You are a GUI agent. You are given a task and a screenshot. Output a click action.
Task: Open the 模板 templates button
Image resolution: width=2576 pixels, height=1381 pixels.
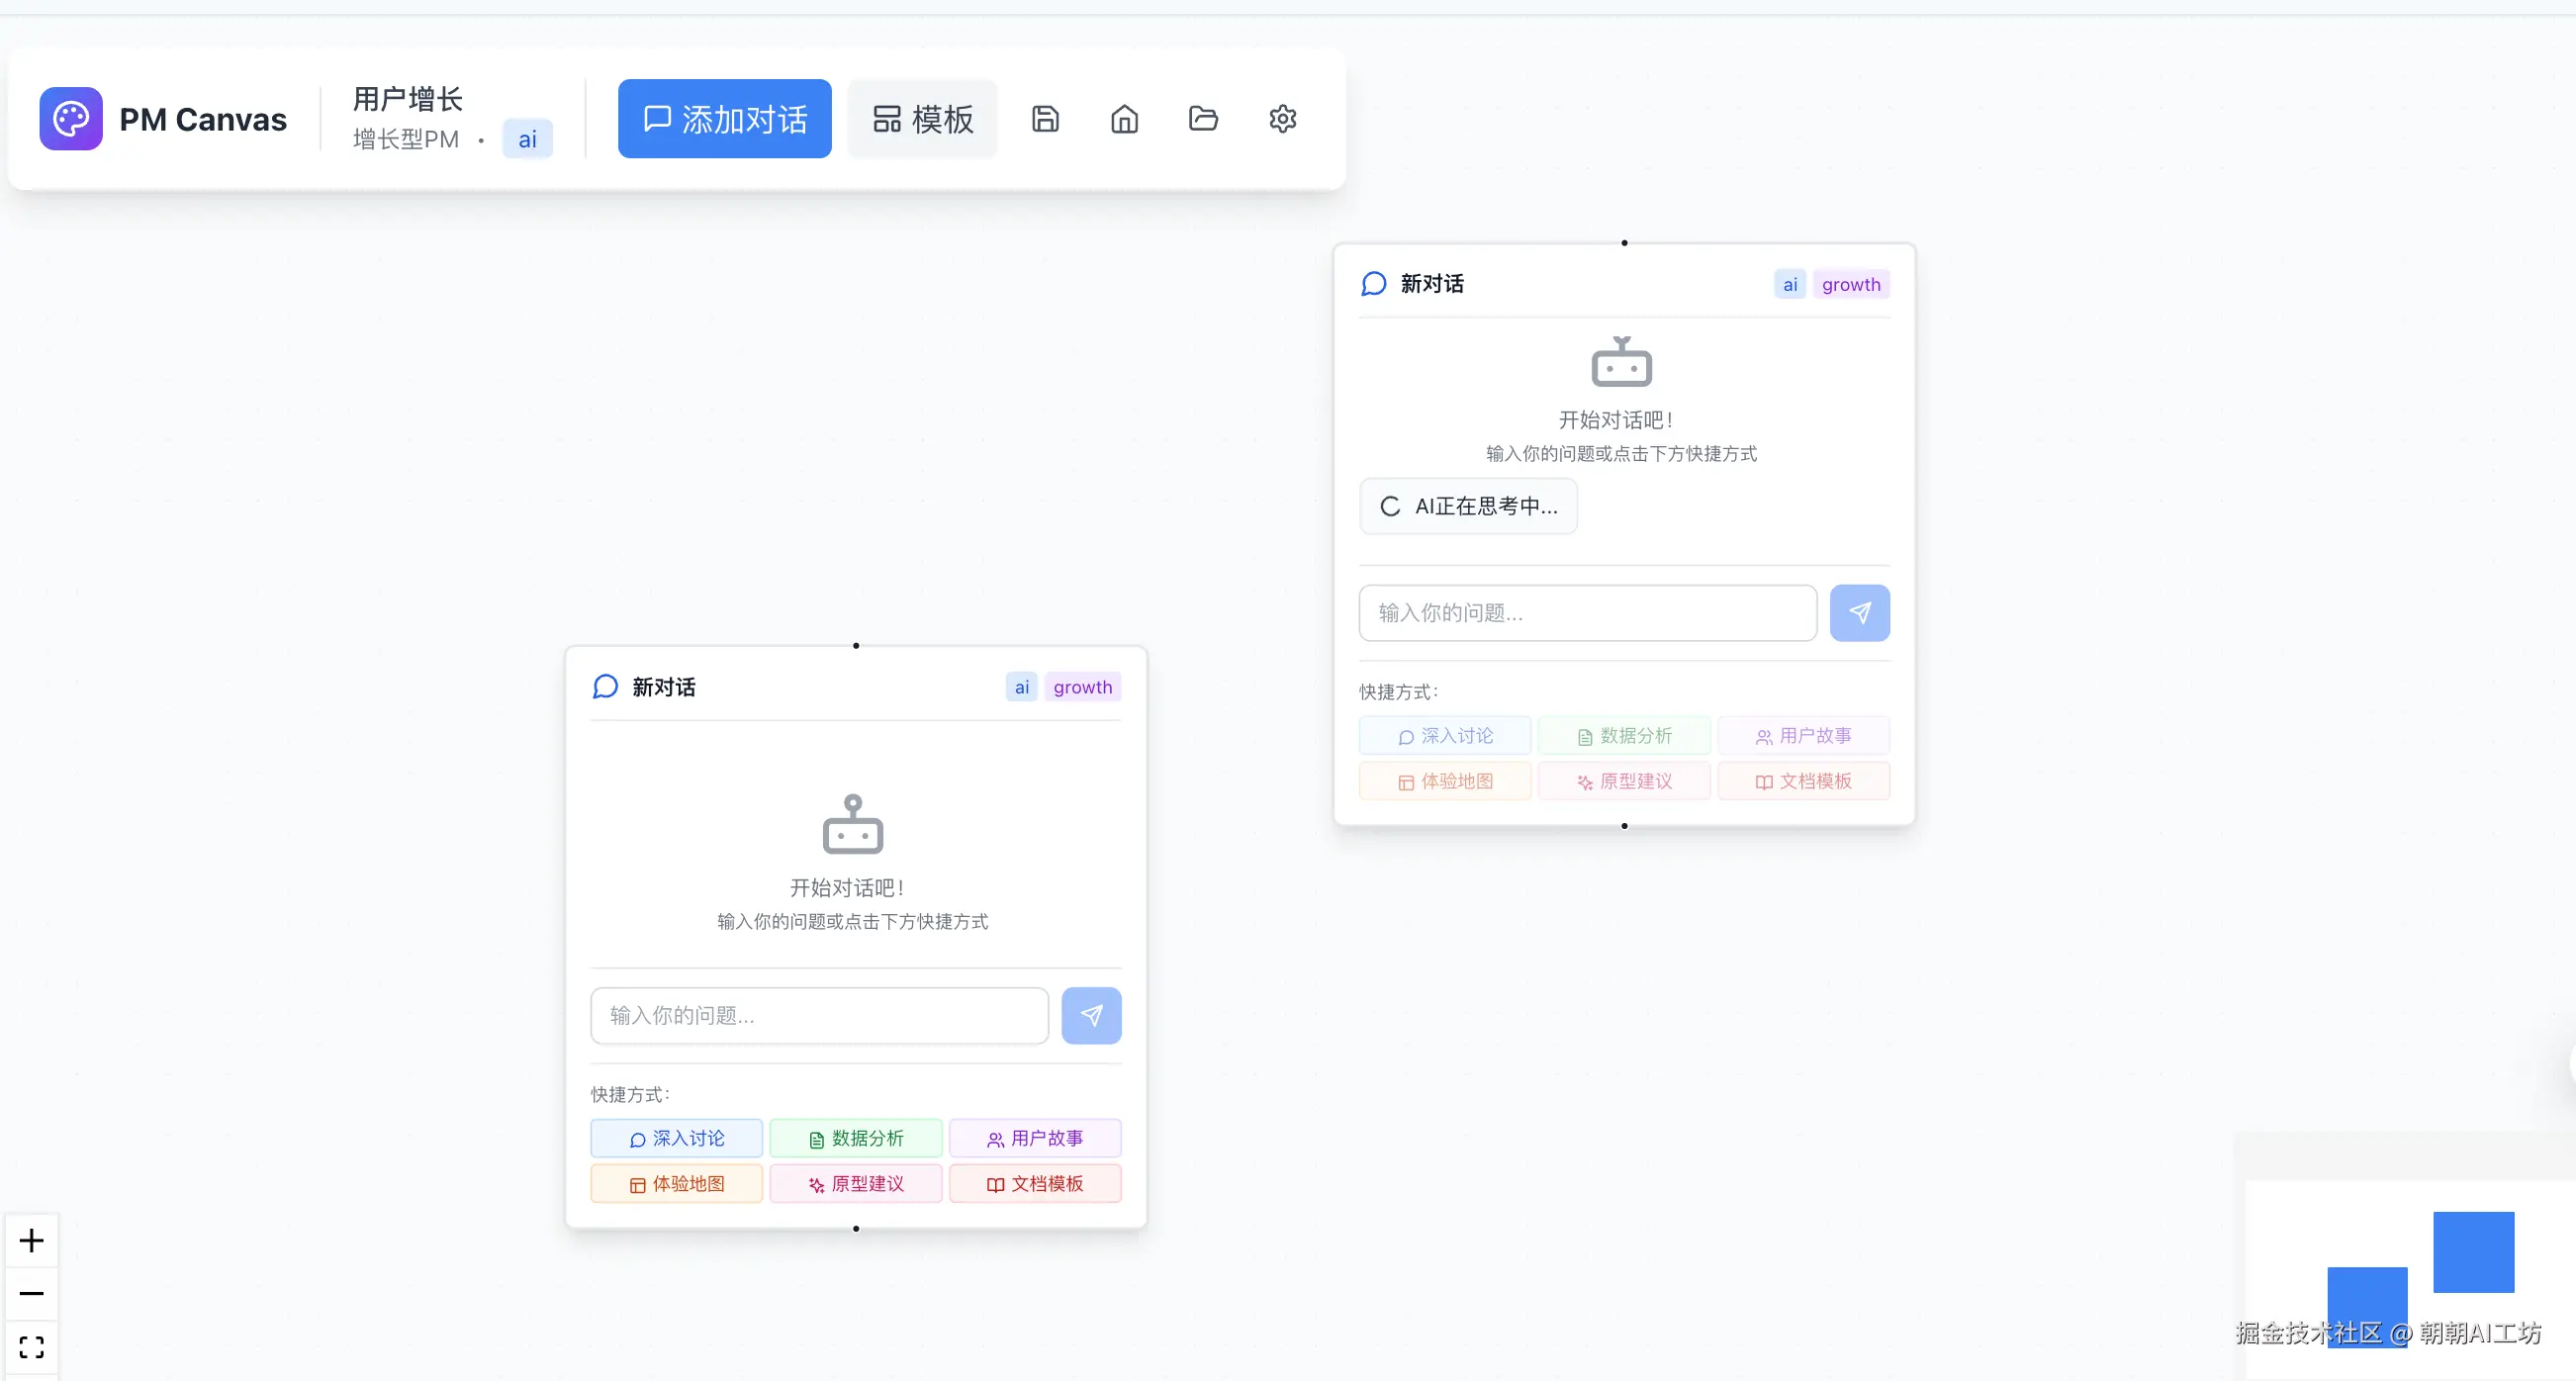922,119
